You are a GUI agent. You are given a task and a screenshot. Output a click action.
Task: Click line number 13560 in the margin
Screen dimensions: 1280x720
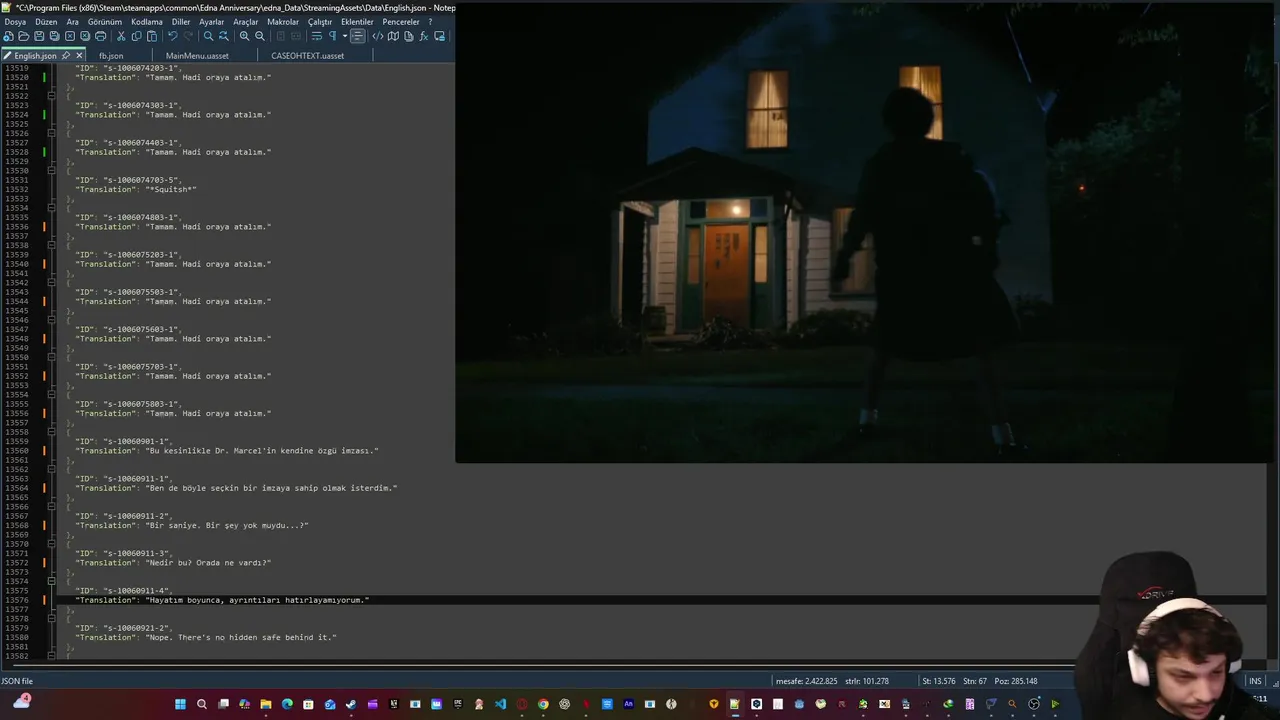click(16, 451)
